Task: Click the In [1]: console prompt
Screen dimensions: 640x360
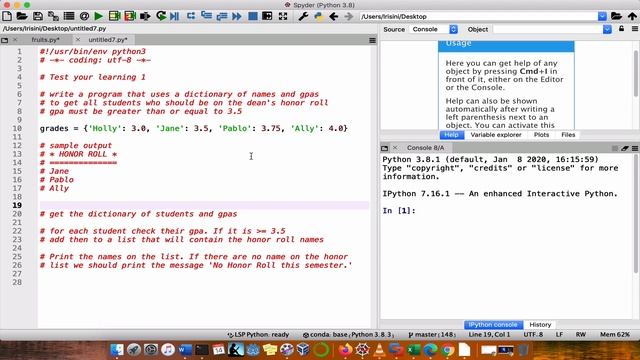Action: tap(399, 211)
